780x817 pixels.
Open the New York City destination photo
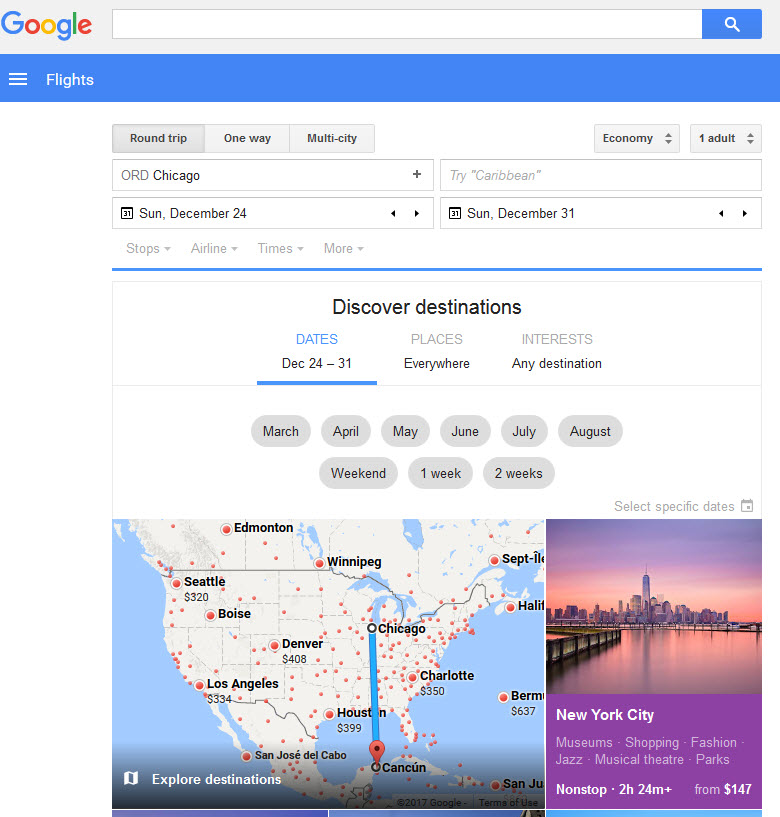tap(654, 606)
